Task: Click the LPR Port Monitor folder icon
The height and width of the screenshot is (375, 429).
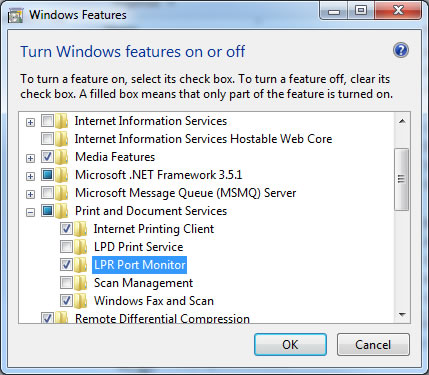Action: pos(81,265)
